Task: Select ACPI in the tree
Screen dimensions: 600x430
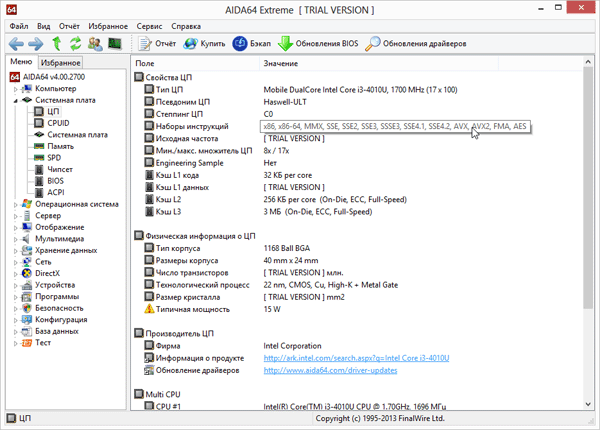Action: tap(49, 192)
